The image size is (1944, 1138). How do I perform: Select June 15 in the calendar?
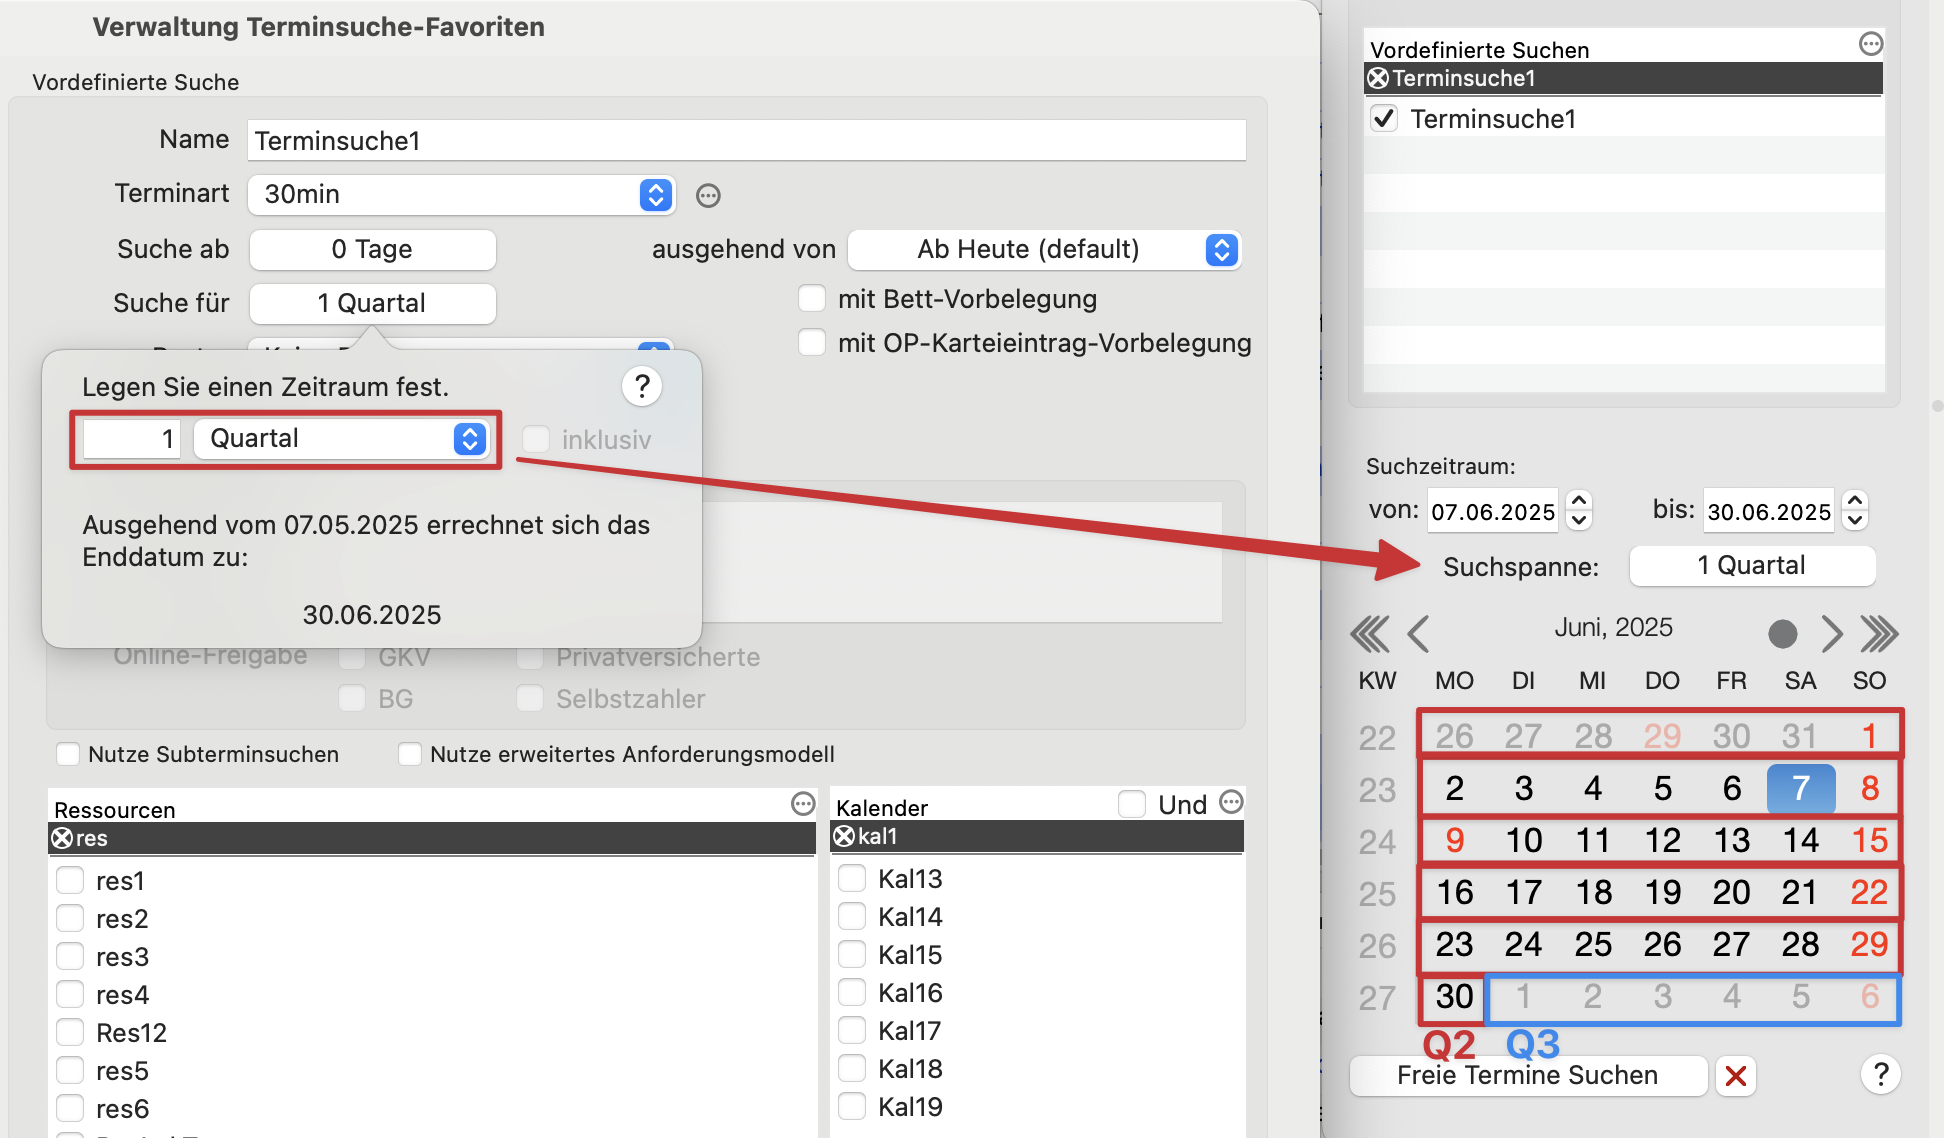click(x=1869, y=841)
